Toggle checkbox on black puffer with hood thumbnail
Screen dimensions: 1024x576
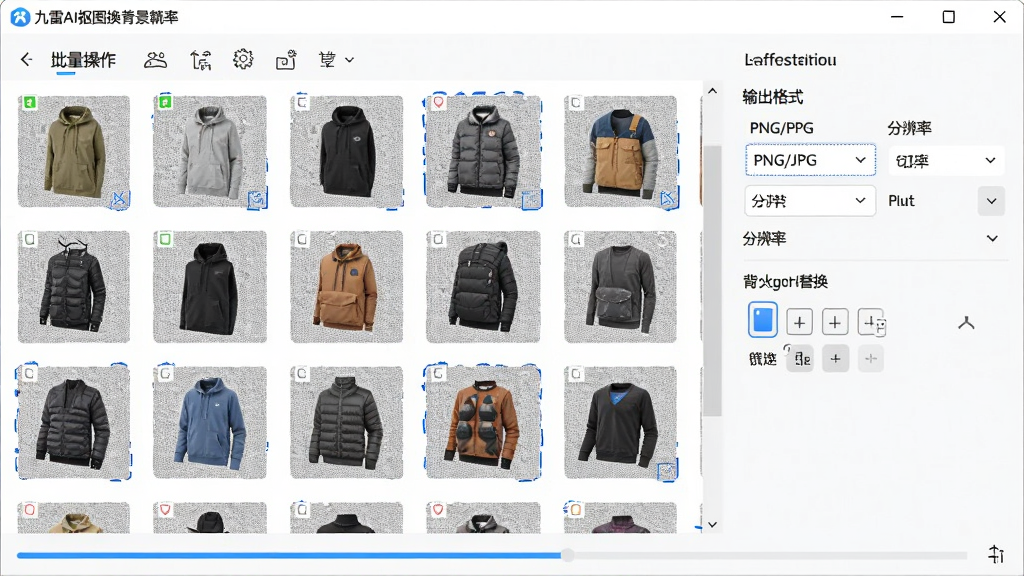click(x=29, y=240)
